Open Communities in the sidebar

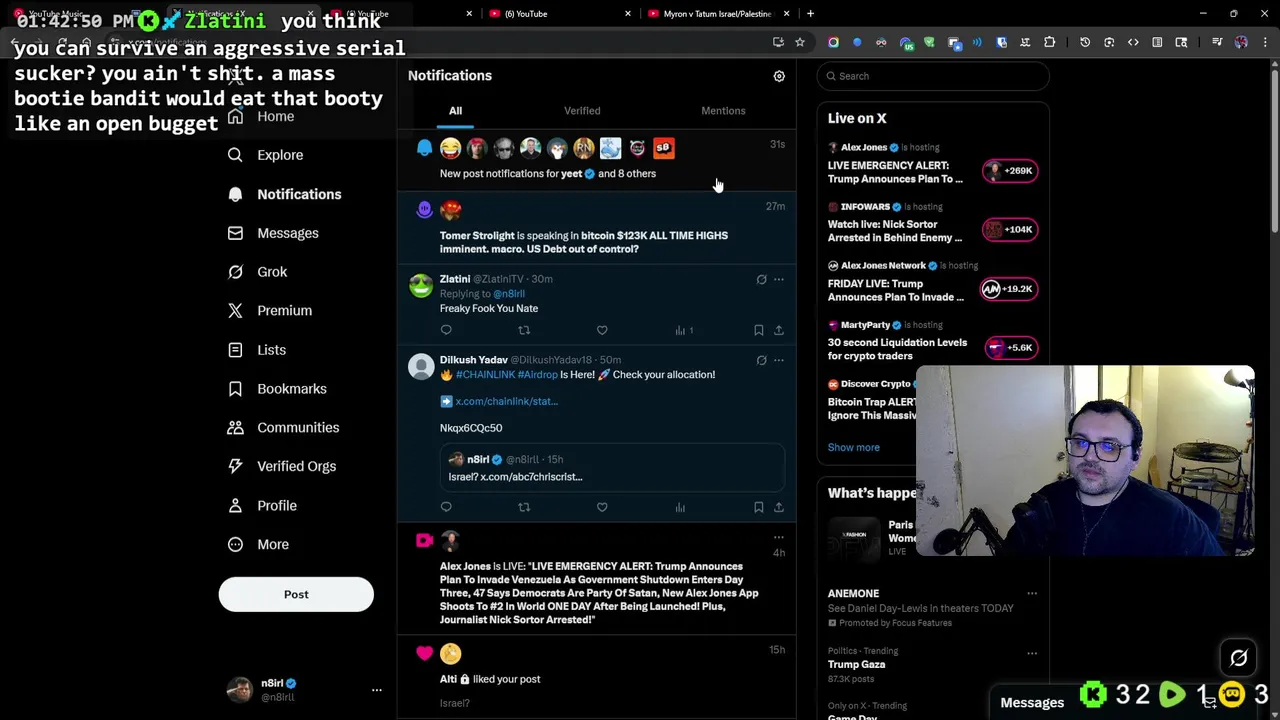click(283, 428)
